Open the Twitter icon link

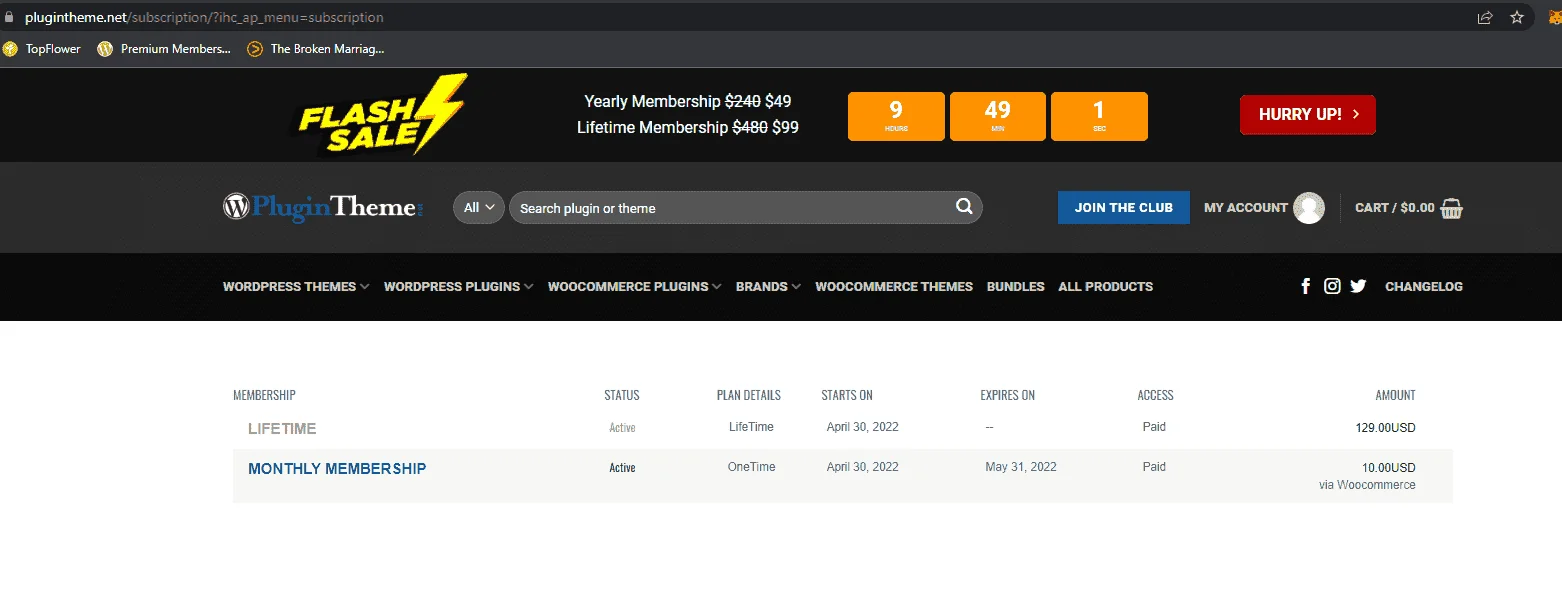(1358, 287)
